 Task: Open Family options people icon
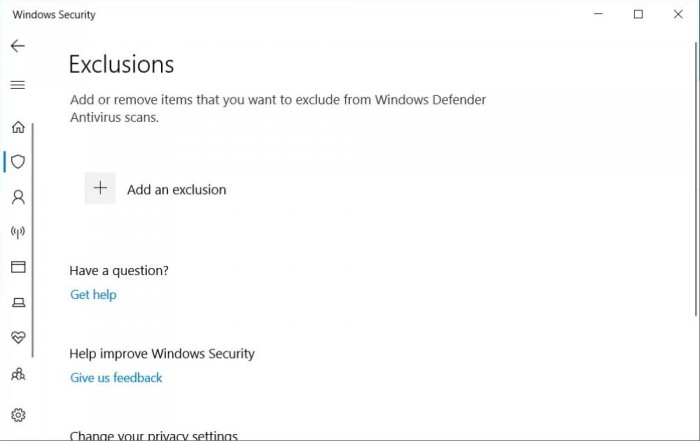[17, 374]
